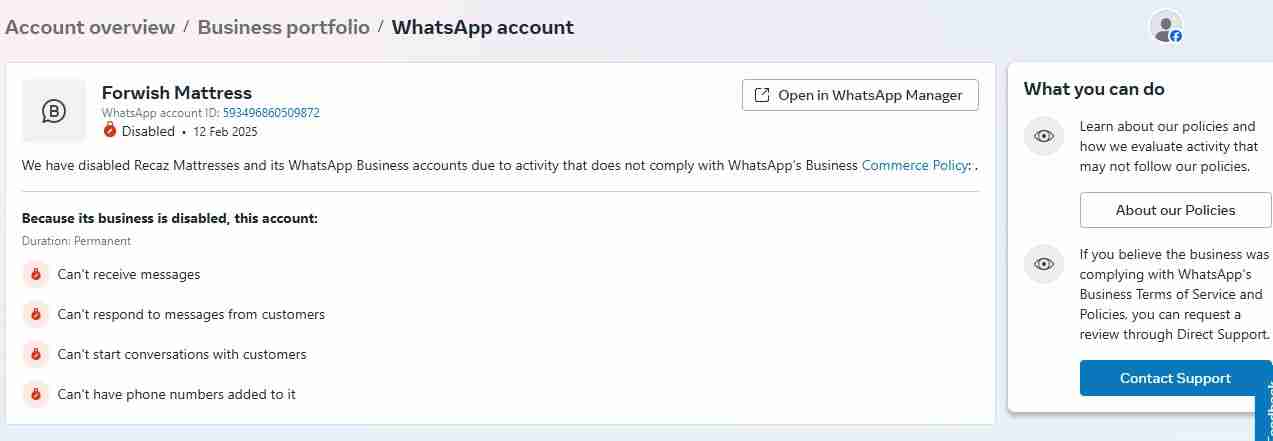Click the profile avatar icon
This screenshot has width=1273, height=441.
(x=1166, y=27)
